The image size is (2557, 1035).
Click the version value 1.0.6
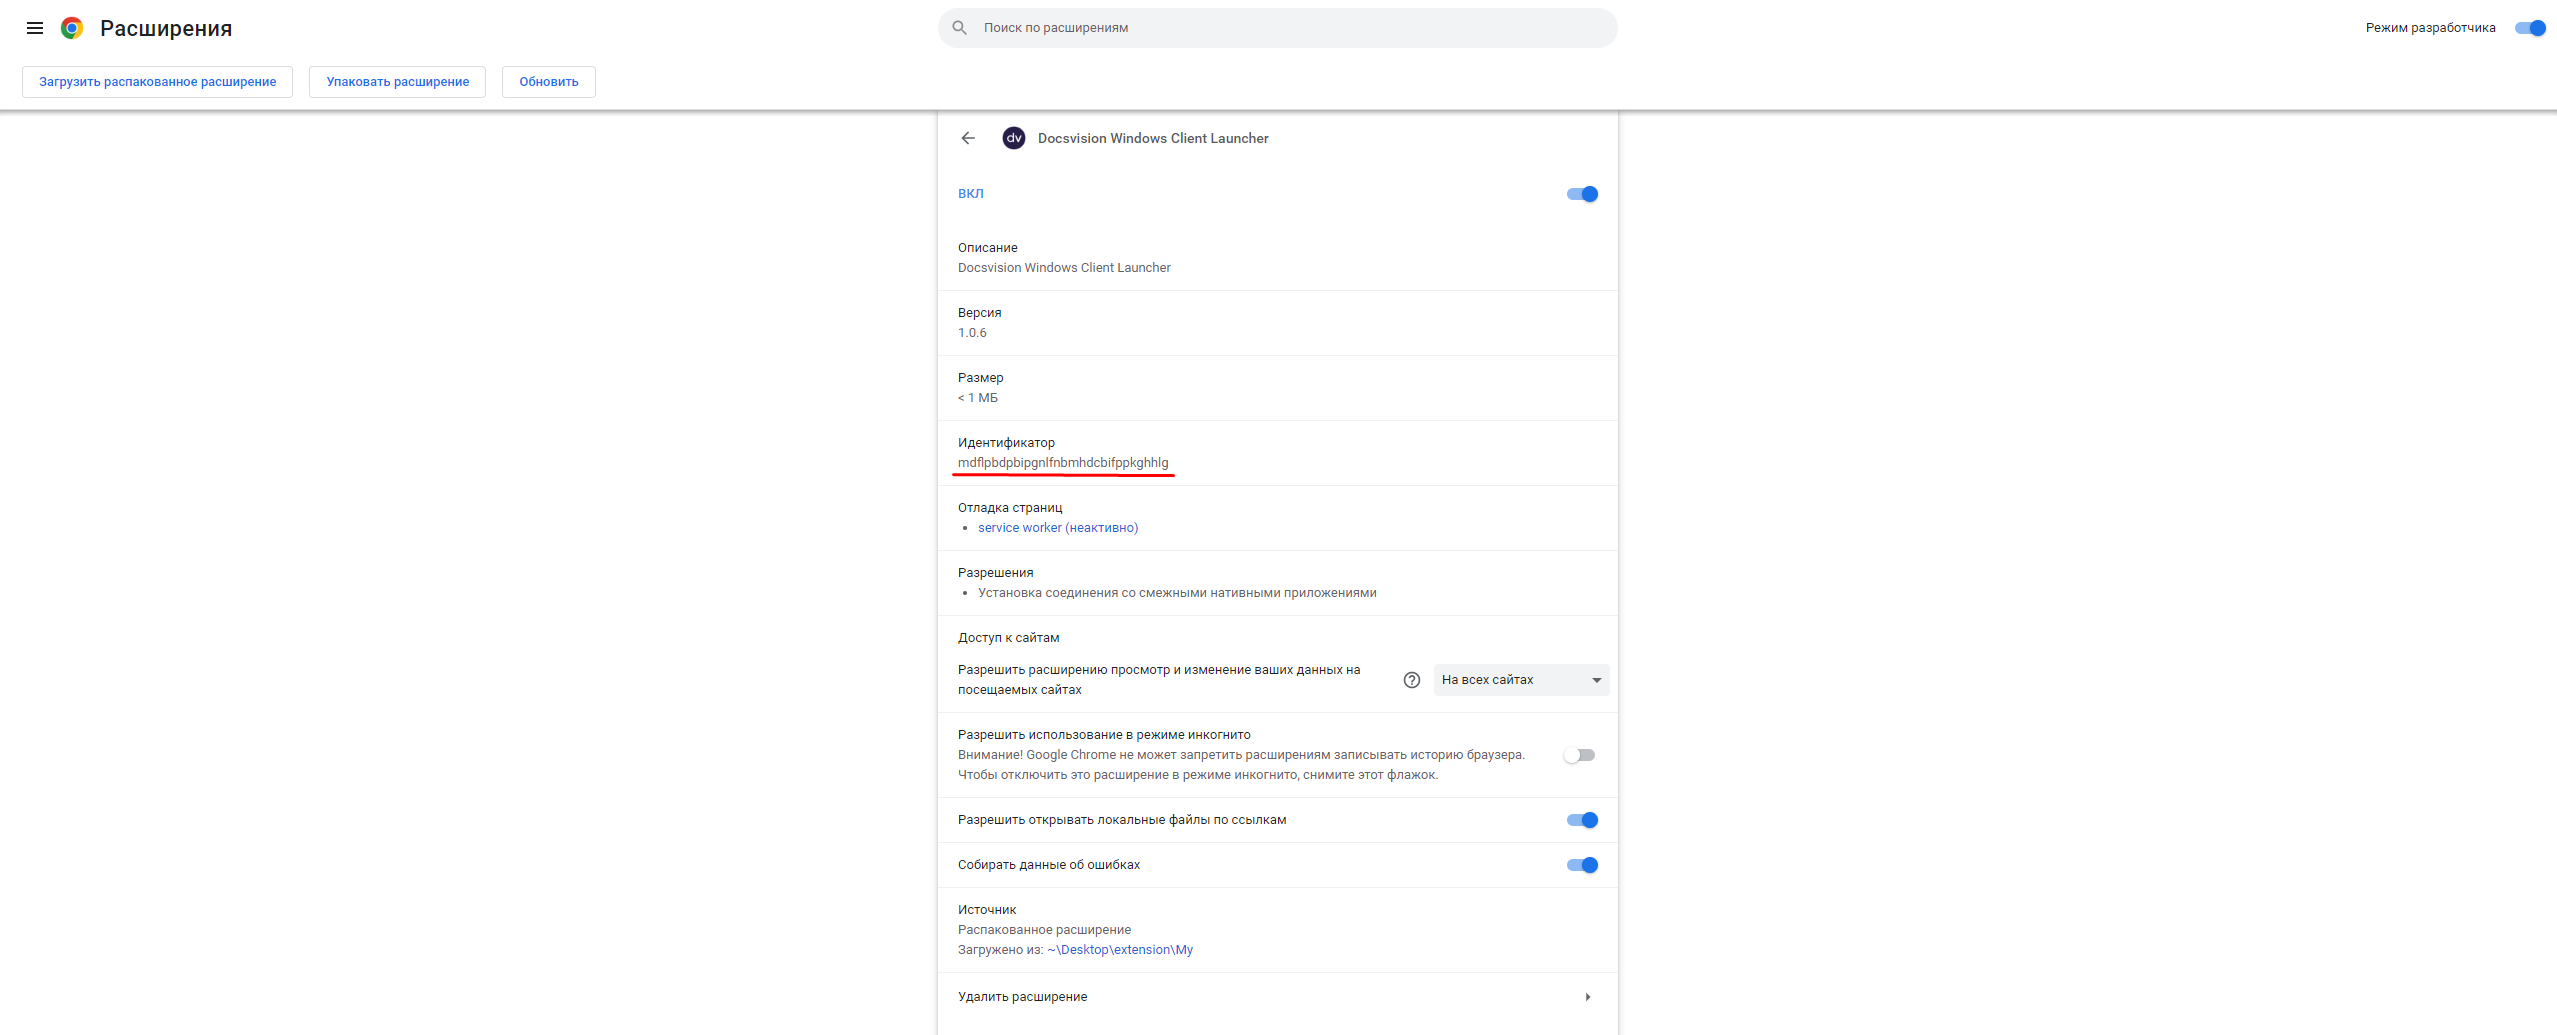[x=972, y=333]
